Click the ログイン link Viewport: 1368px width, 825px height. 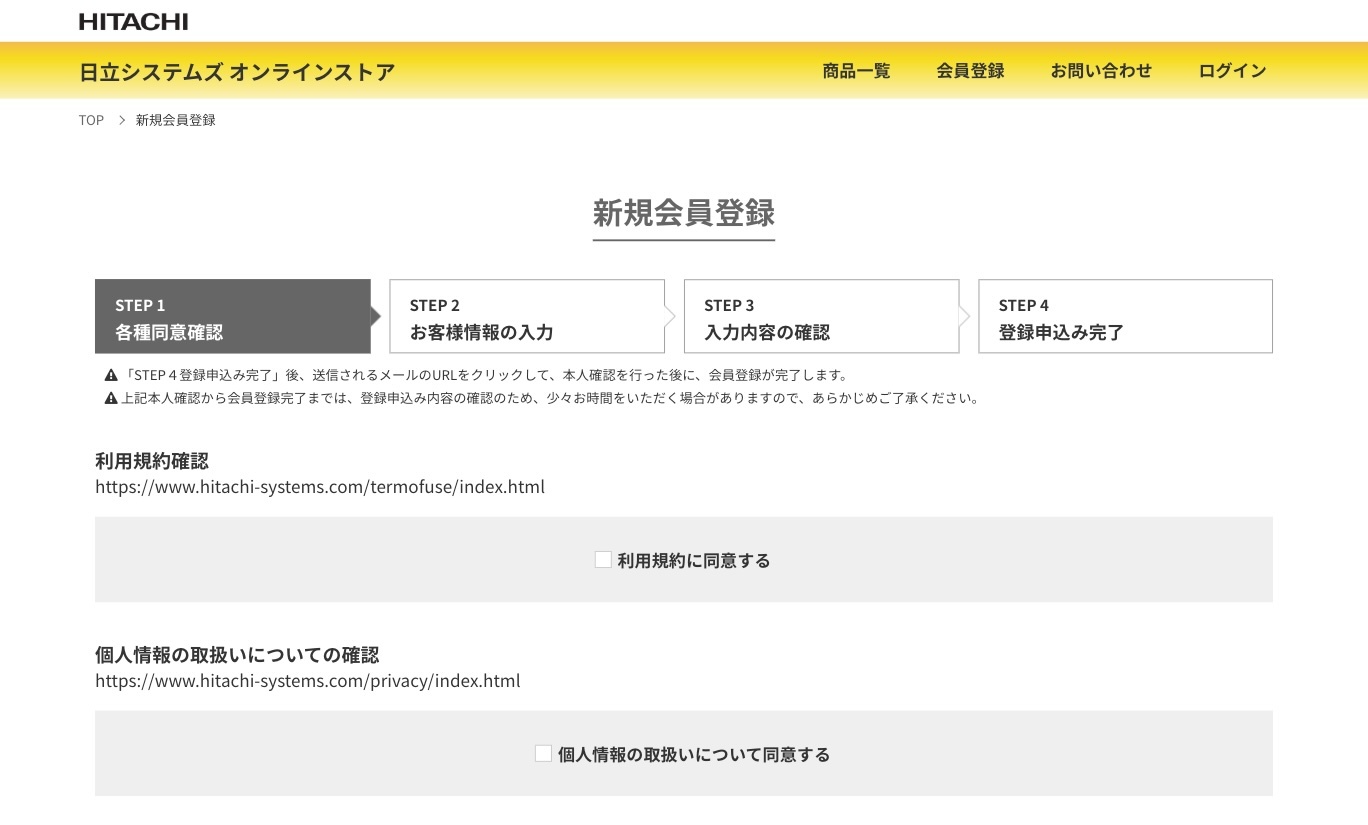pos(1232,70)
